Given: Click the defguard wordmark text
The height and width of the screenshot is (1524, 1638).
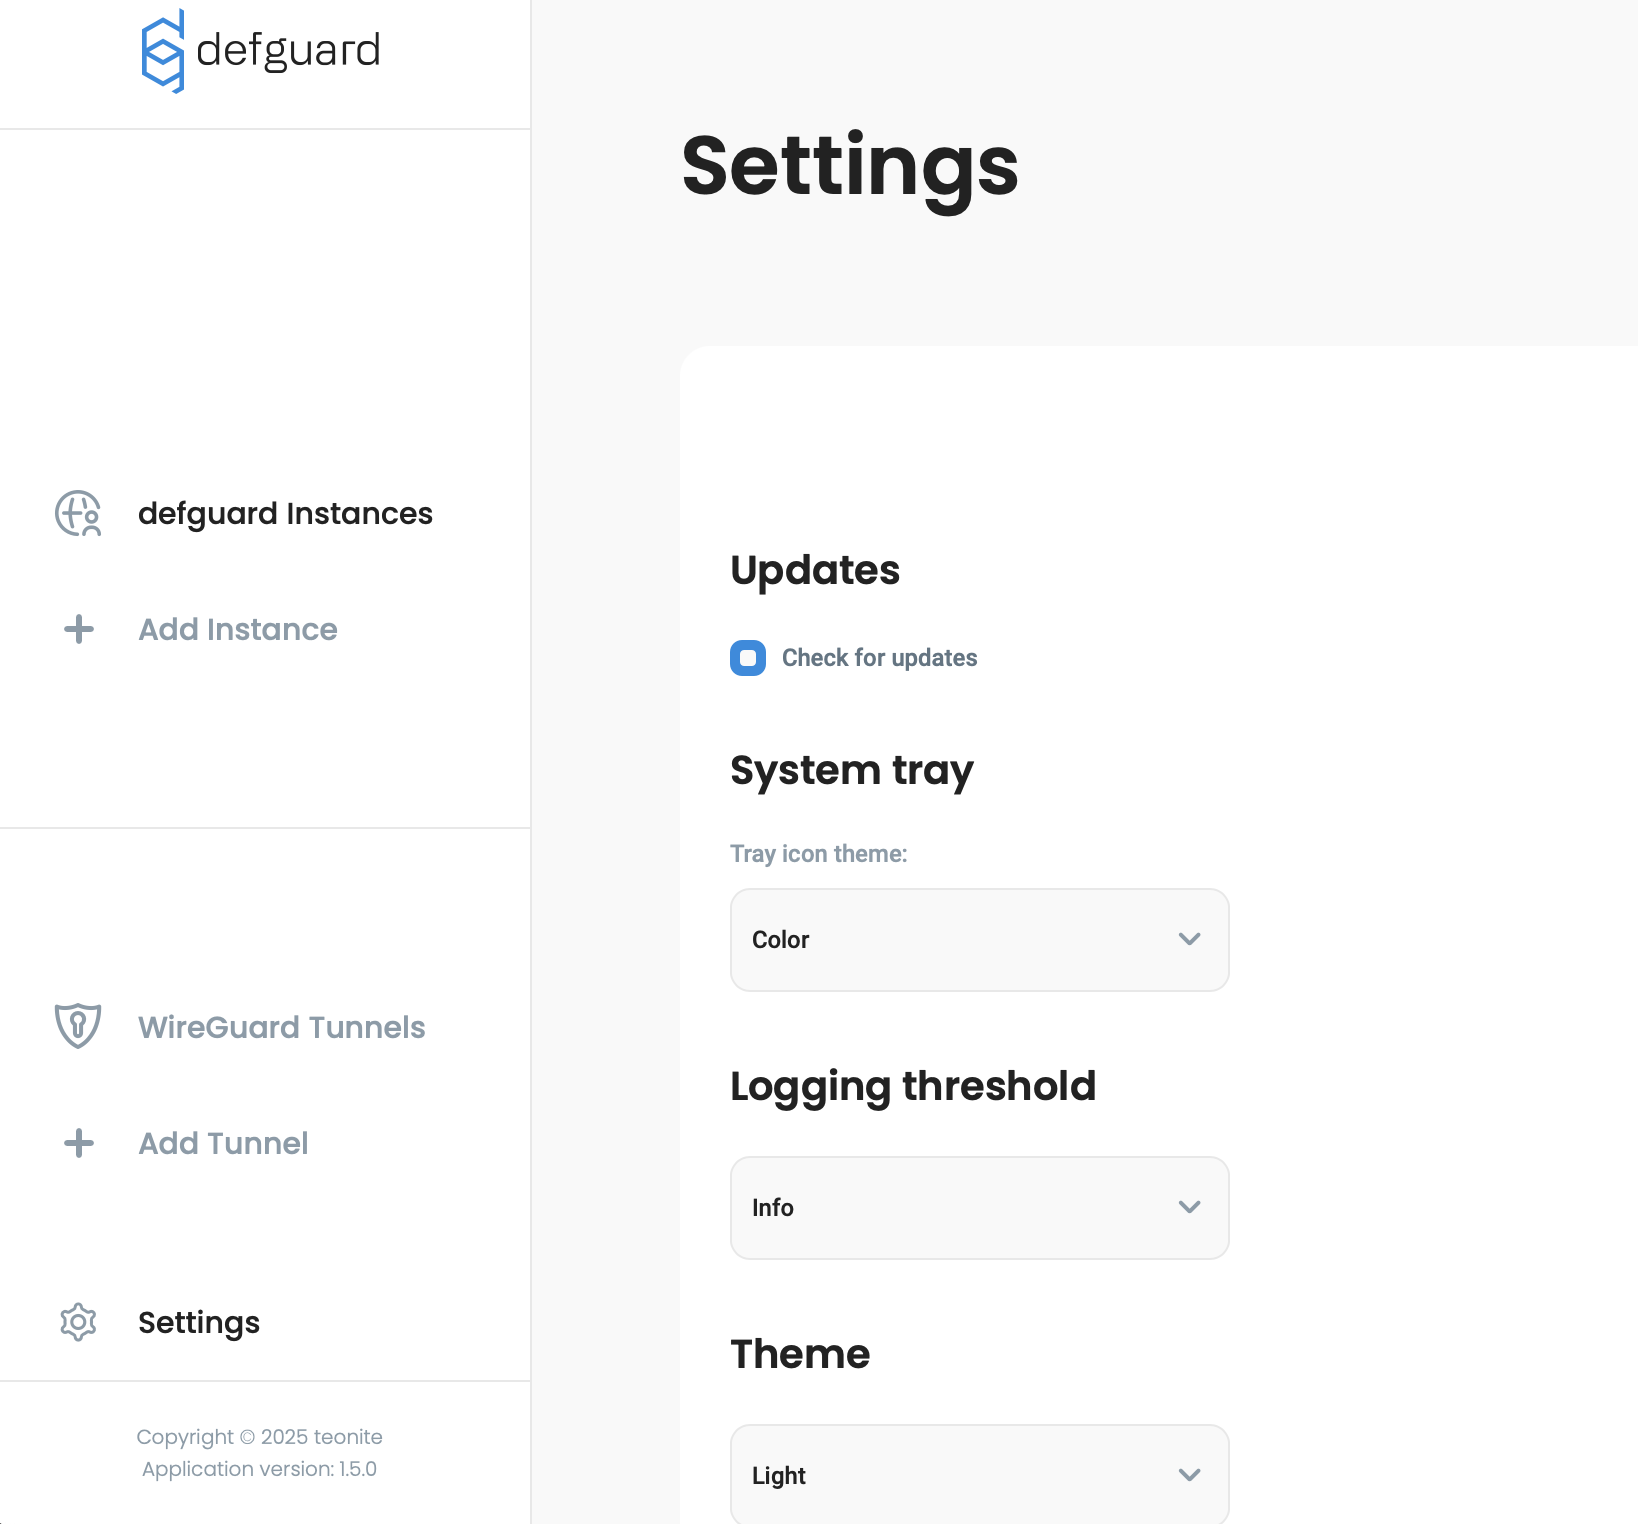Looking at the screenshot, I should click(288, 50).
